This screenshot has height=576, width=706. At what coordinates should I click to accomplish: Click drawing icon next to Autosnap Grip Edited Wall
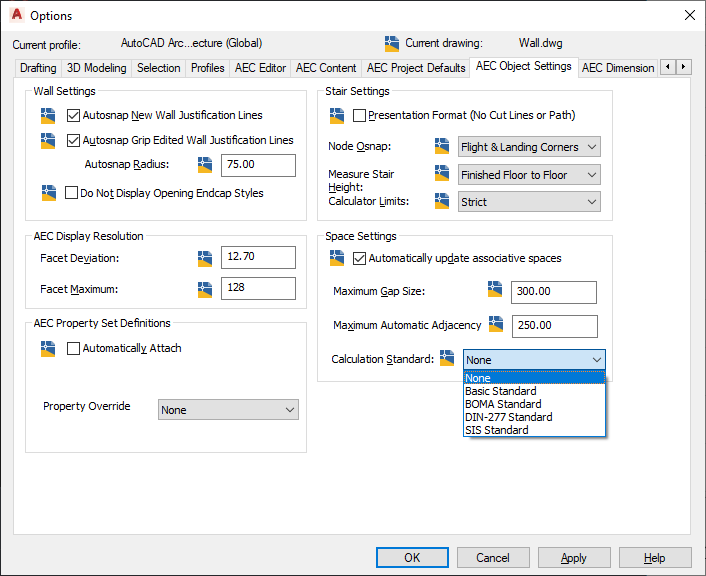coord(48,141)
